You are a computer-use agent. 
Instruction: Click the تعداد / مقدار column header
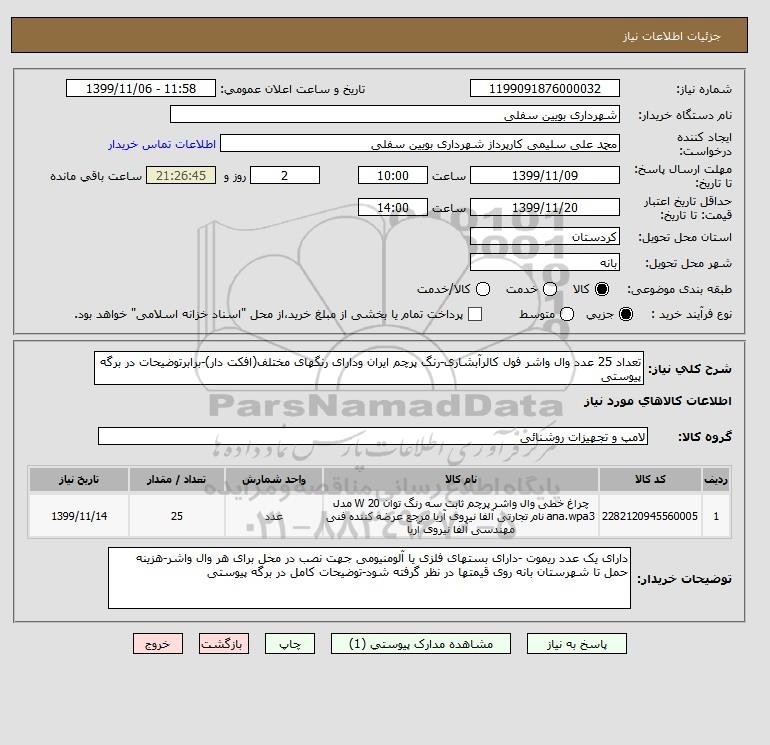pos(177,479)
